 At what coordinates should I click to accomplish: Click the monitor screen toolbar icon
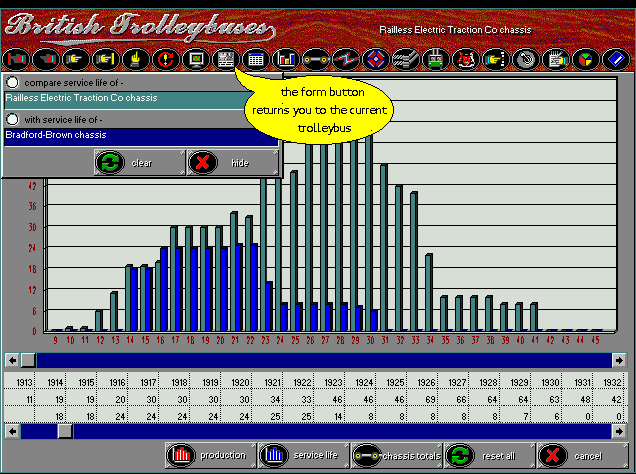pyautogui.click(x=195, y=60)
